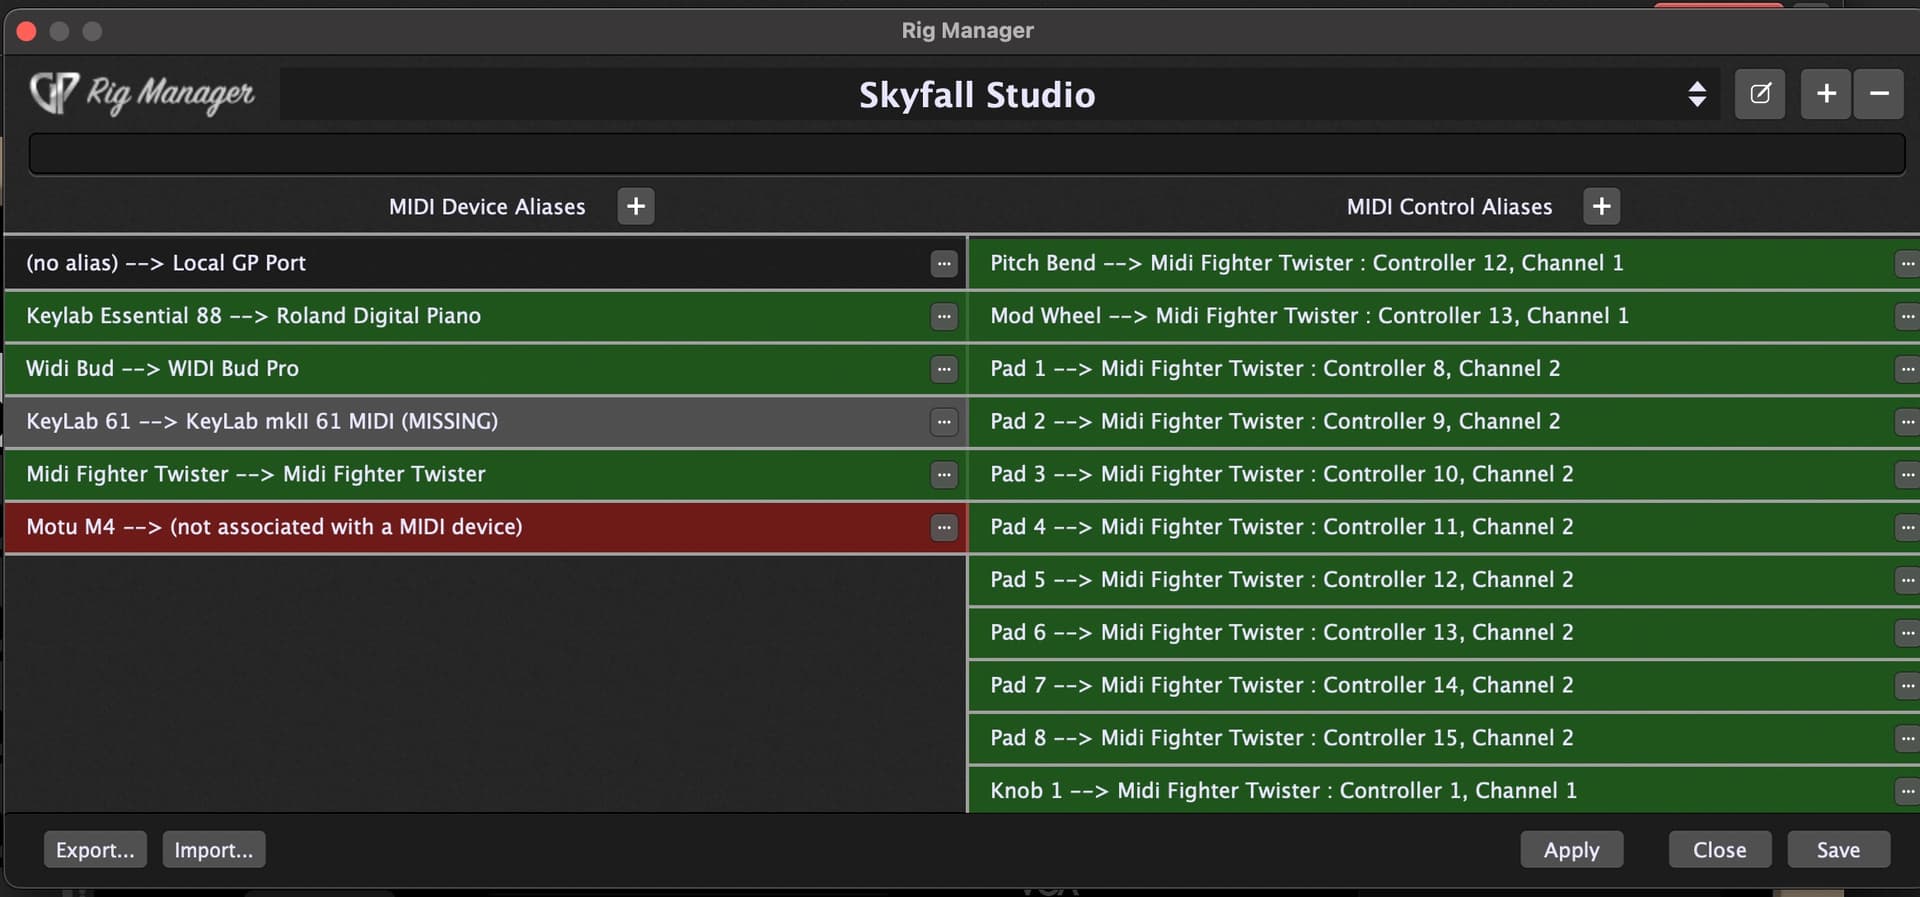1920x897 pixels.
Task: Open options for KeyLab 61 missing alias
Action: [943, 422]
